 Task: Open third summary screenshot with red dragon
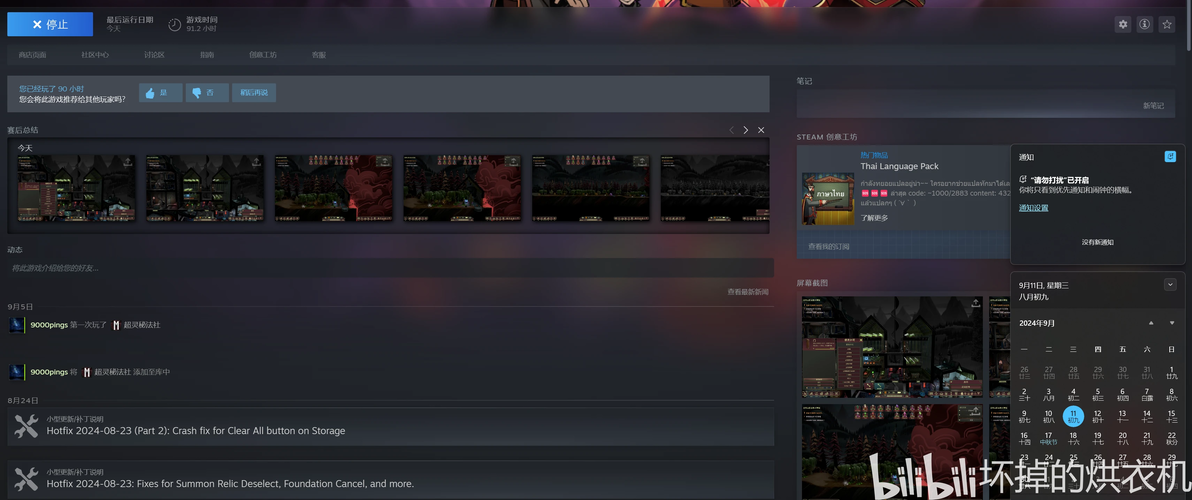pyautogui.click(x=334, y=188)
